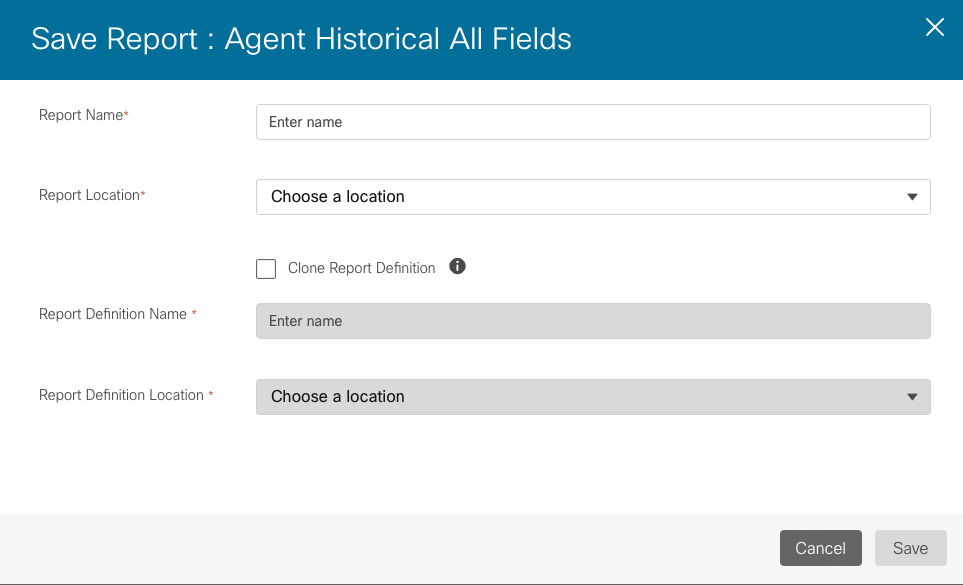The width and height of the screenshot is (963, 585).
Task: Focus the Report Definition Name input field
Action: point(593,321)
